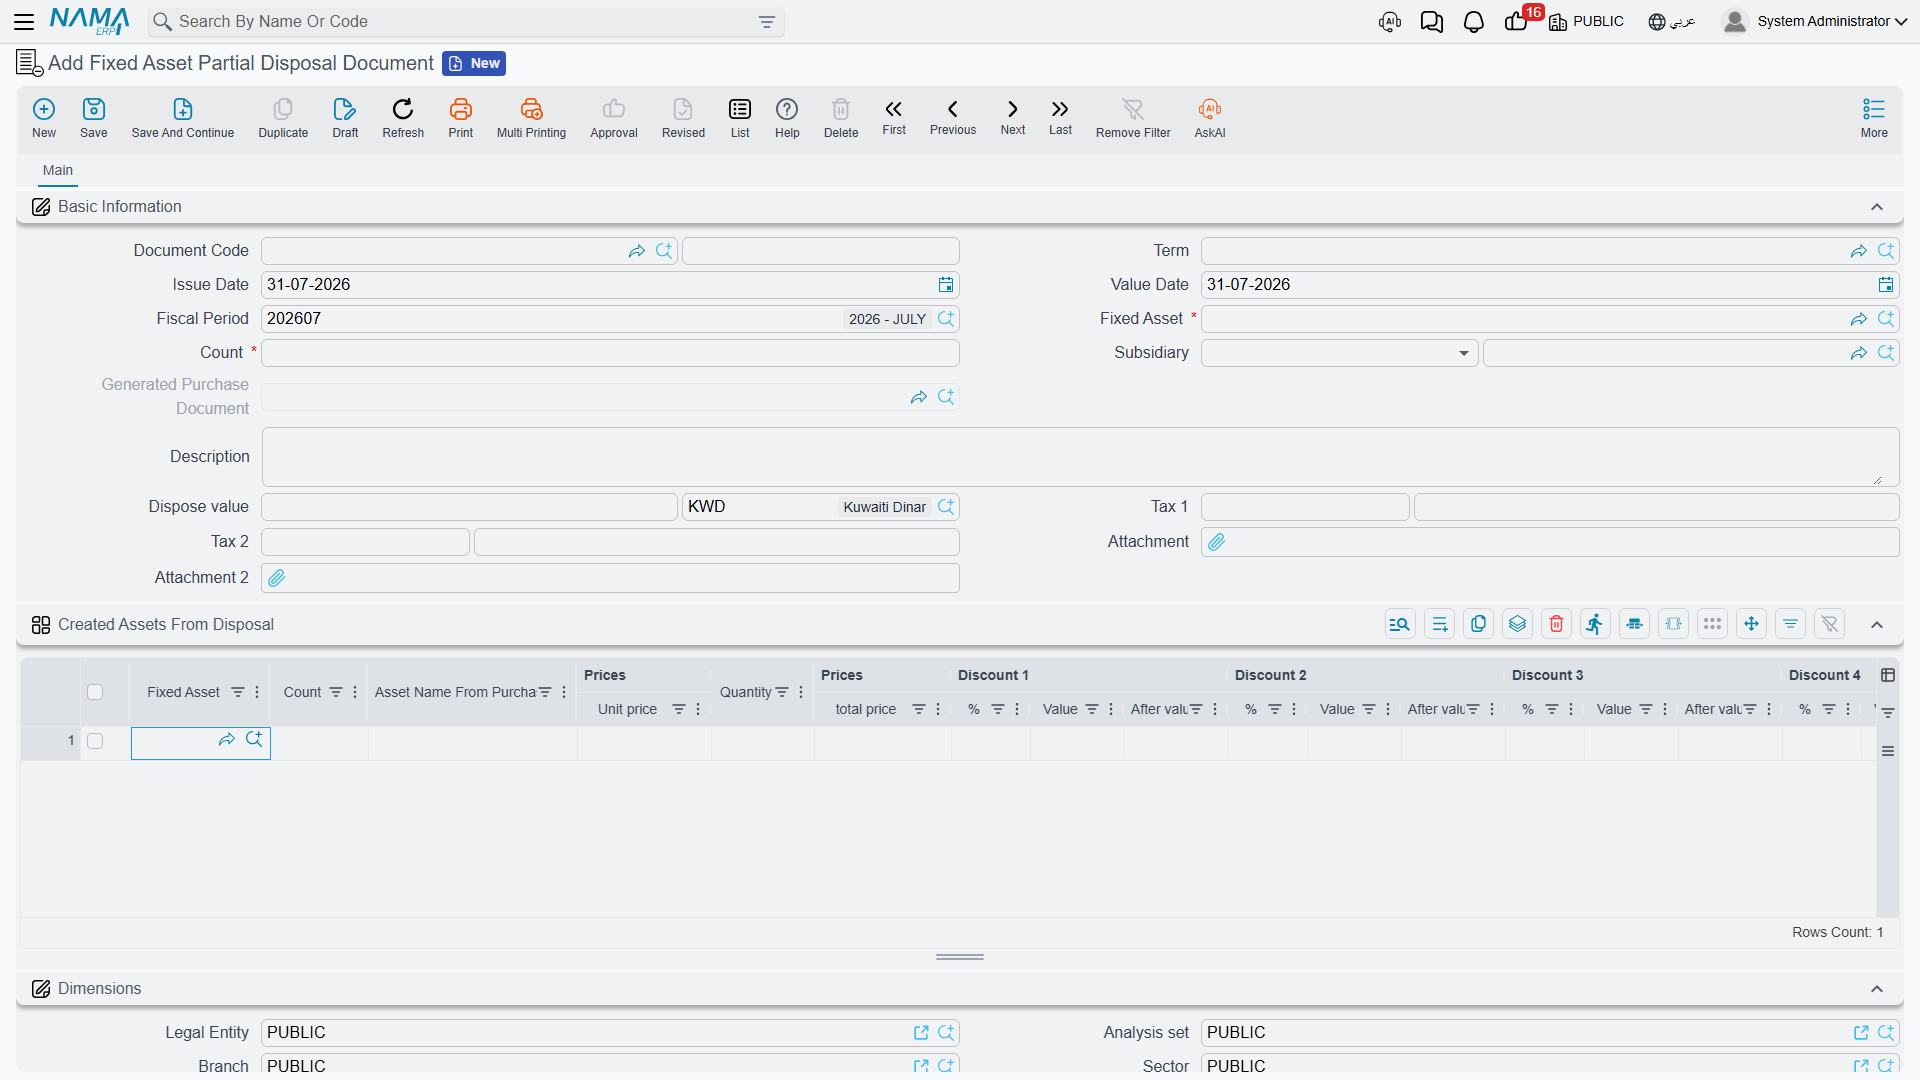Open Unit price column menu
This screenshot has width=1920, height=1080.
[698, 709]
